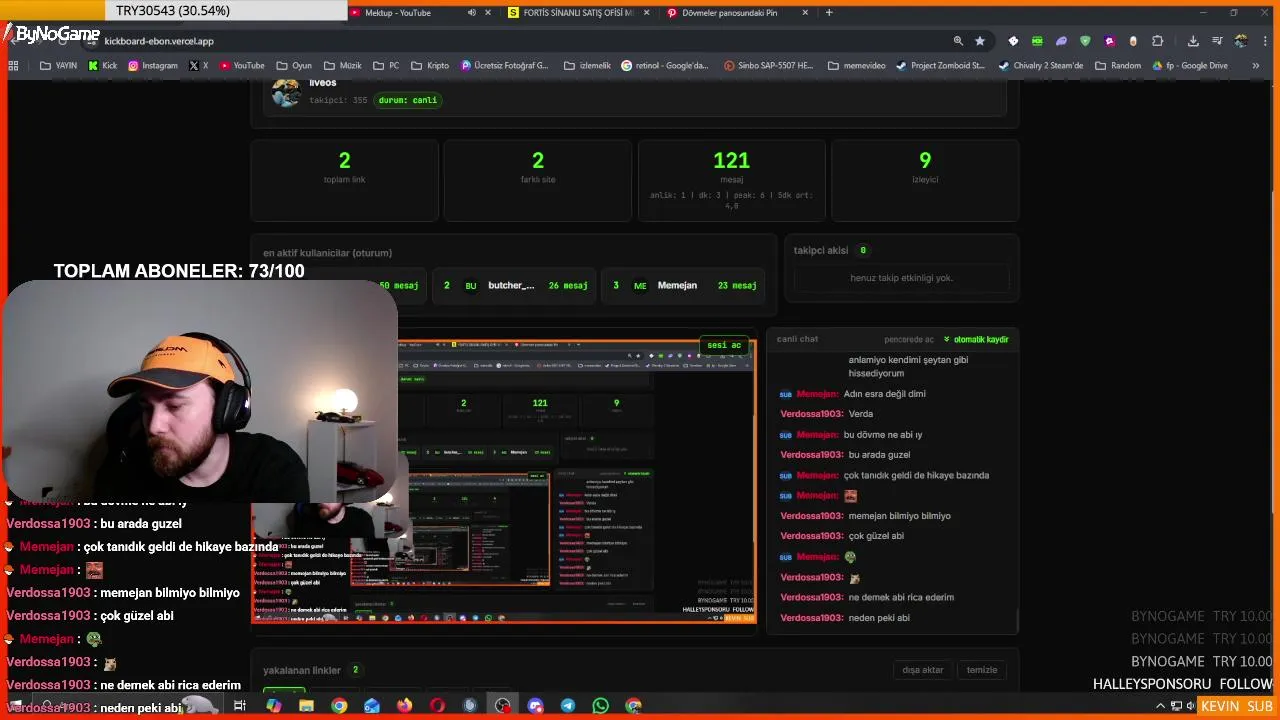
Task: Open the Random bookmarks folder
Action: click(1117, 66)
